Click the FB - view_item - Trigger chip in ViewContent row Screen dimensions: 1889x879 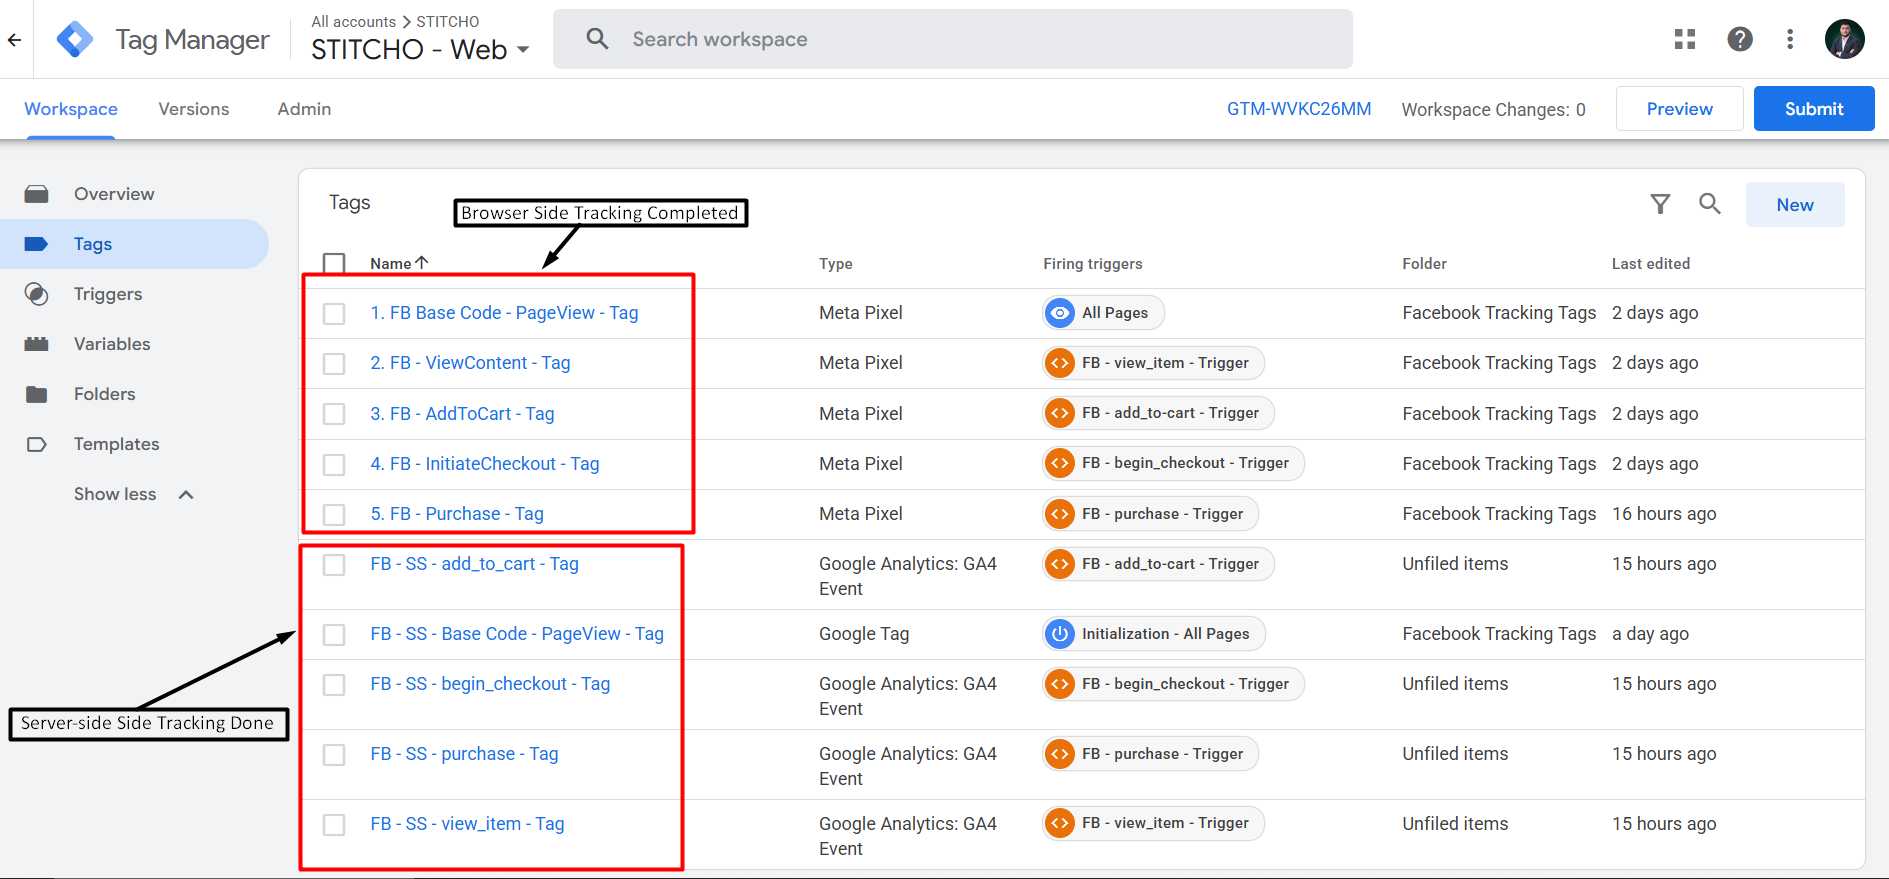pos(1154,363)
